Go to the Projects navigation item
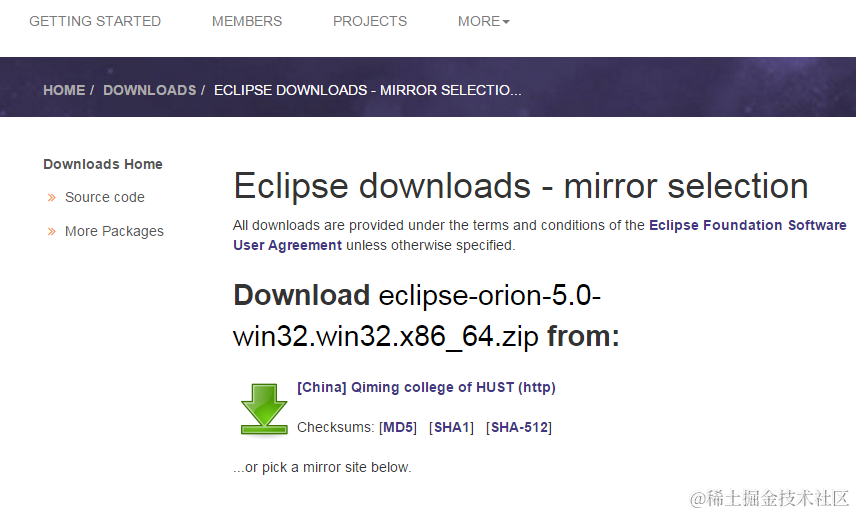Viewport: 856px width, 515px height. tap(370, 21)
